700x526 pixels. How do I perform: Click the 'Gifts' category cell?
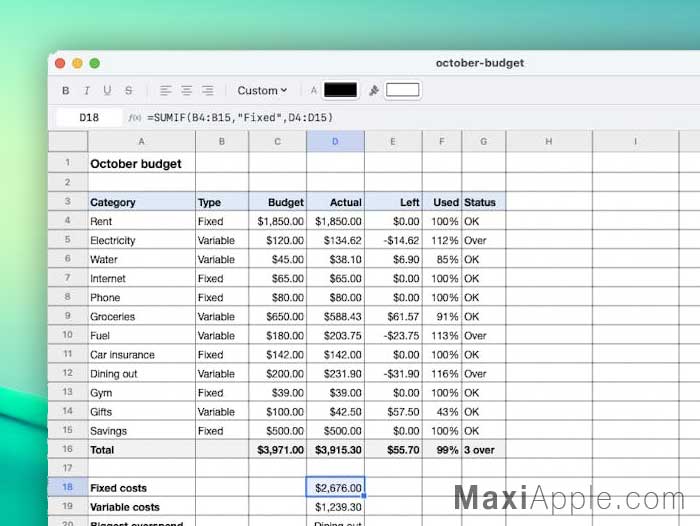[x=142, y=412]
